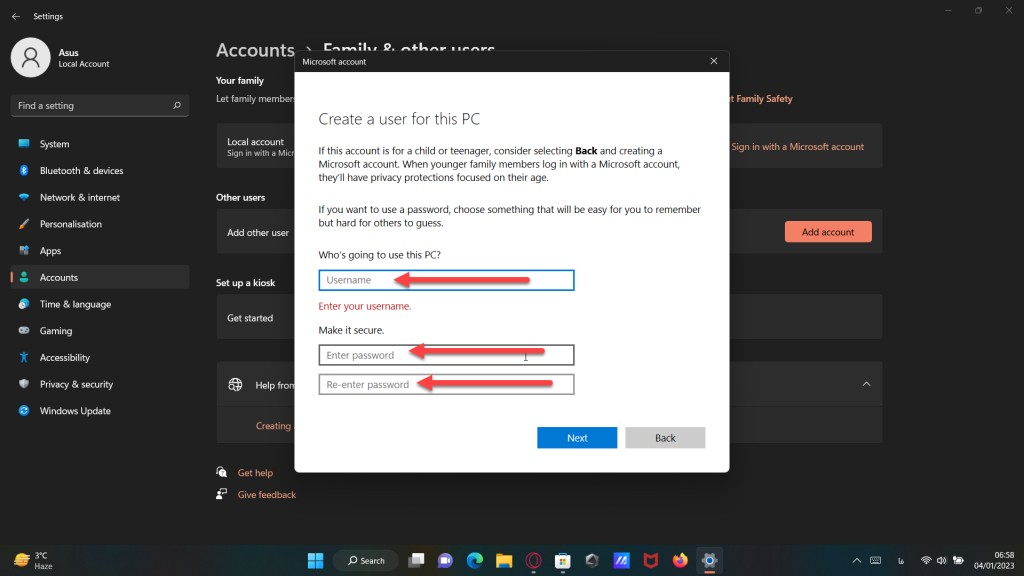
Task: Open the Windows Start menu
Action: (x=315, y=560)
